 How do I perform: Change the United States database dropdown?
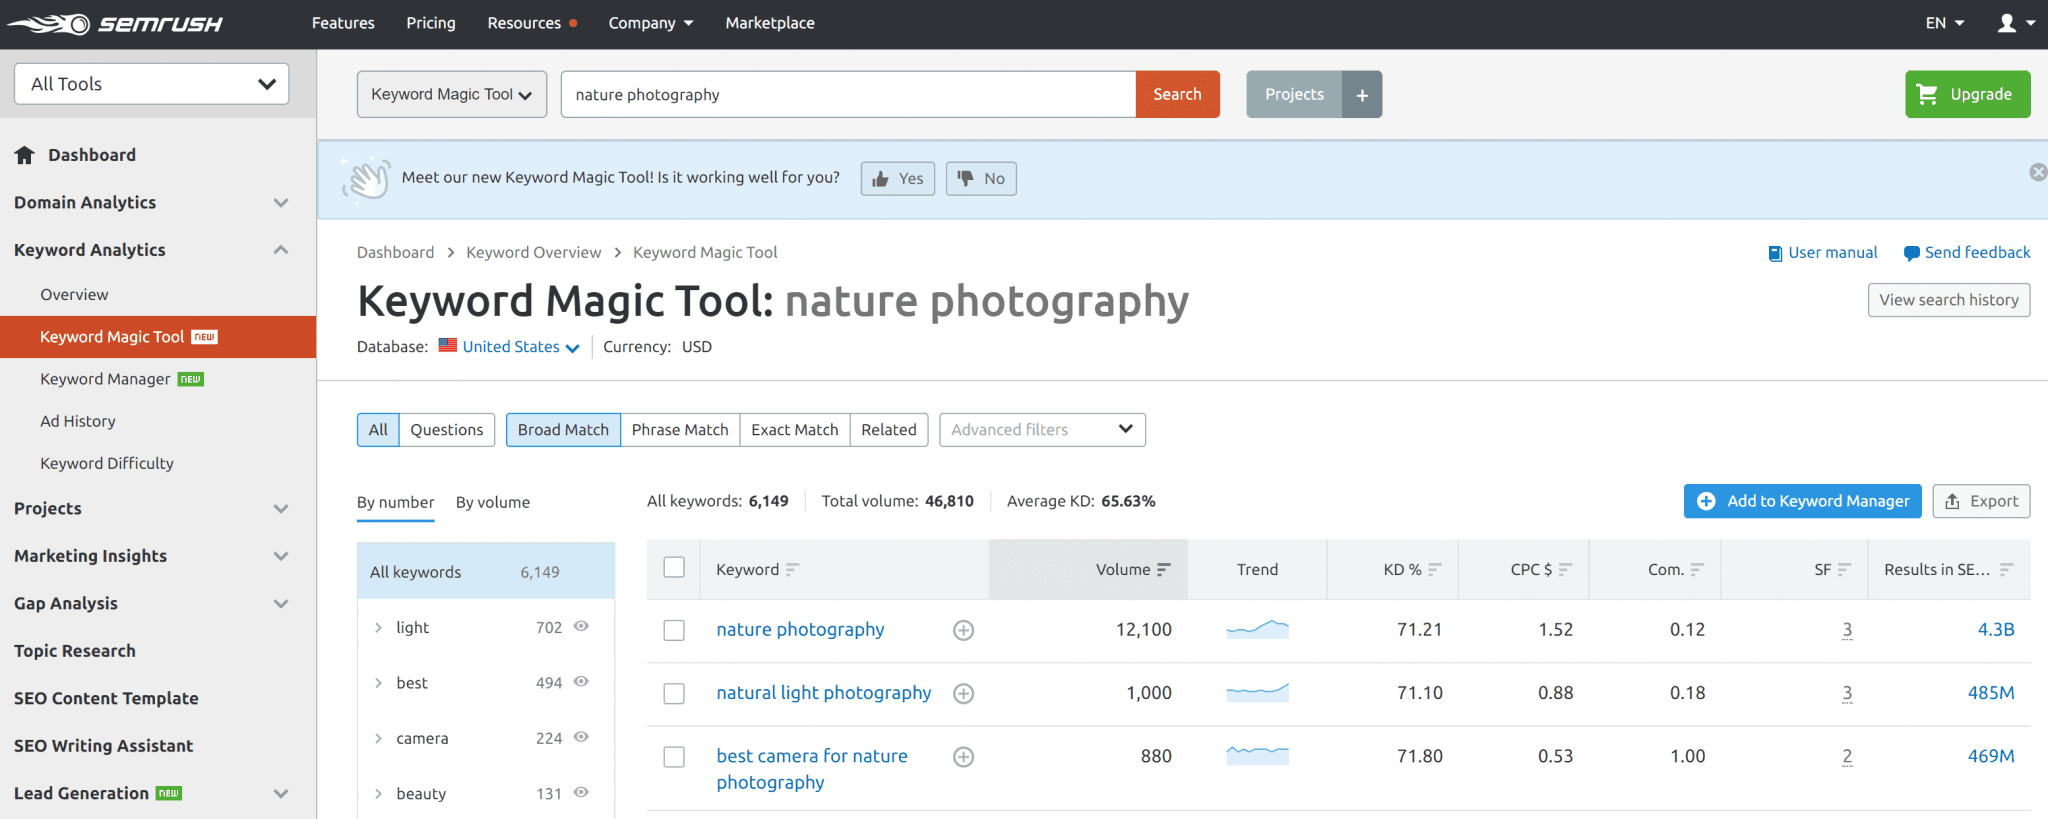[510, 347]
